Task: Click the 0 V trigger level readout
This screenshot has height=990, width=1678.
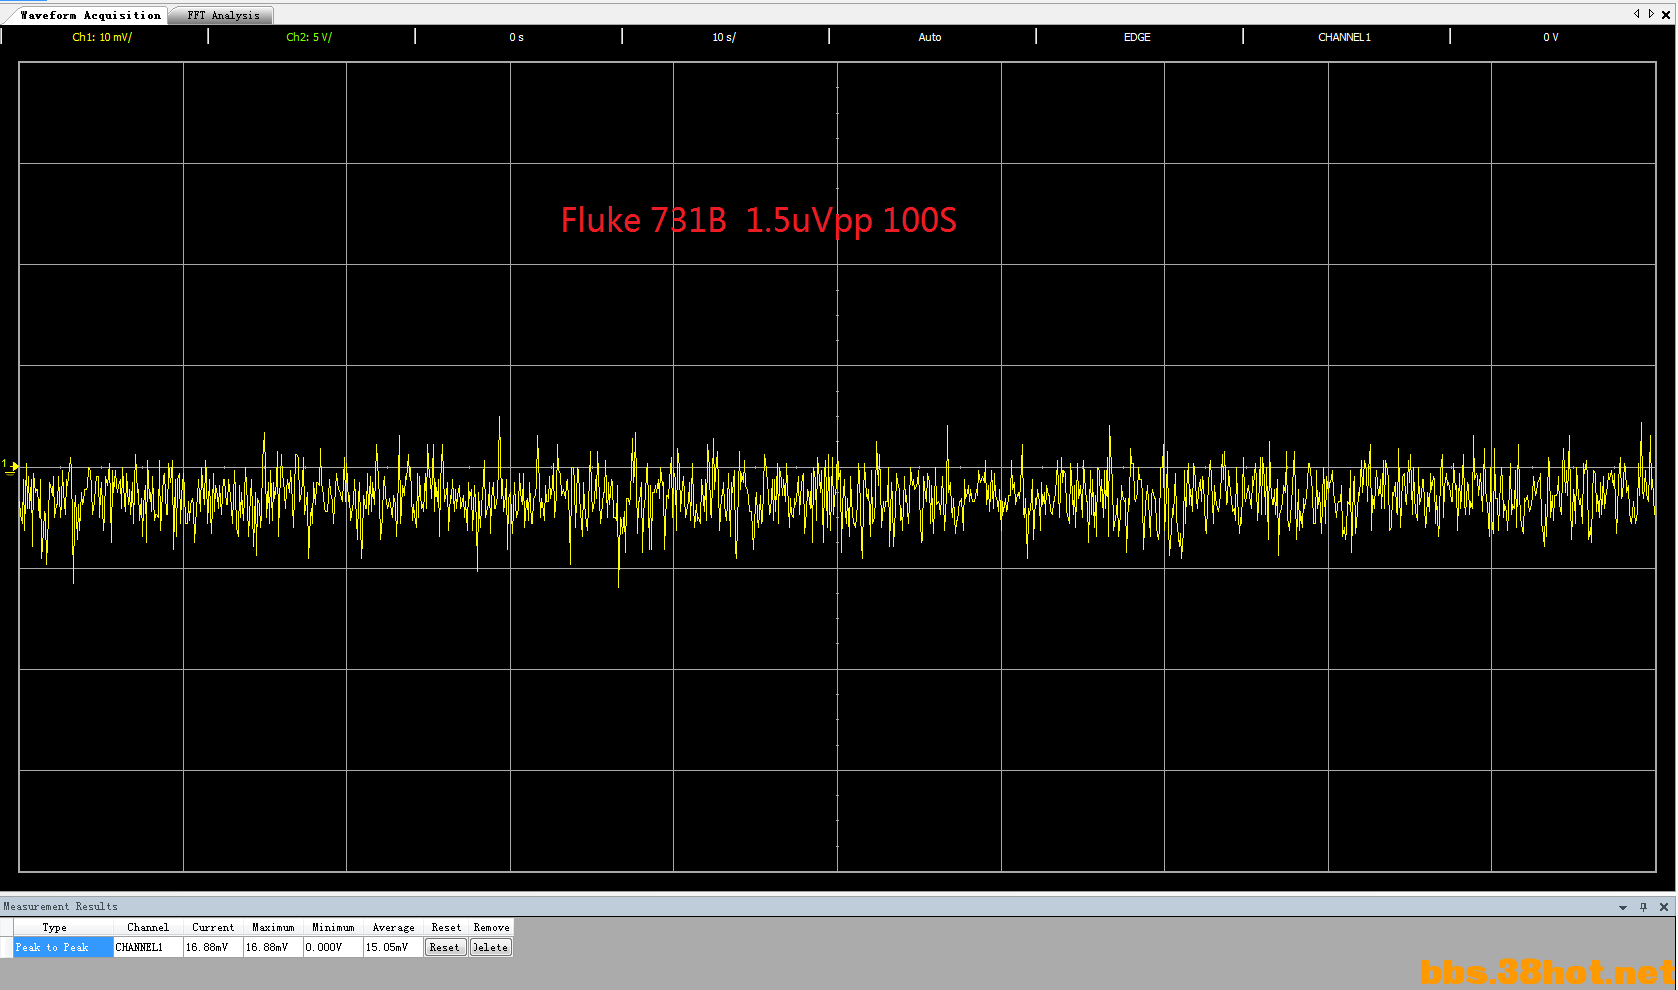Action: [1550, 37]
